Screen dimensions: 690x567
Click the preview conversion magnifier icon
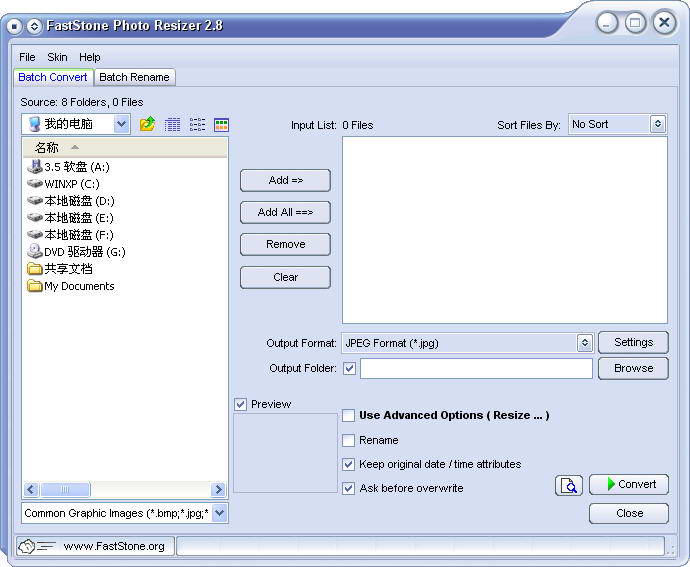click(x=569, y=486)
